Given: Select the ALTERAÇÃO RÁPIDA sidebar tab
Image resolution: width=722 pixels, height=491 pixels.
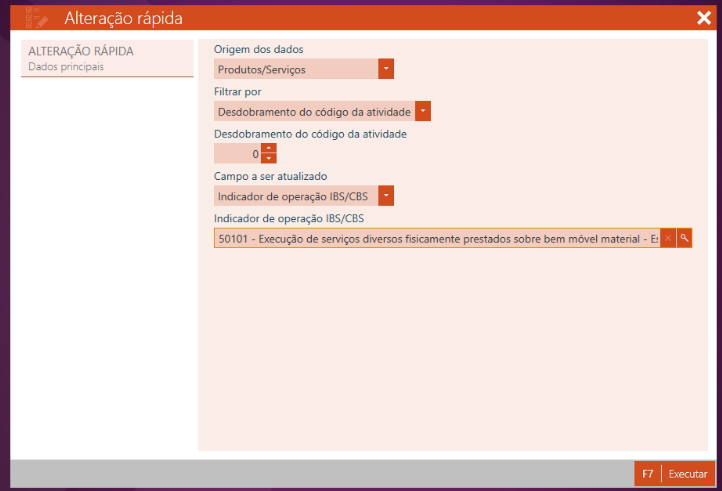Looking at the screenshot, I should tap(81, 51).
